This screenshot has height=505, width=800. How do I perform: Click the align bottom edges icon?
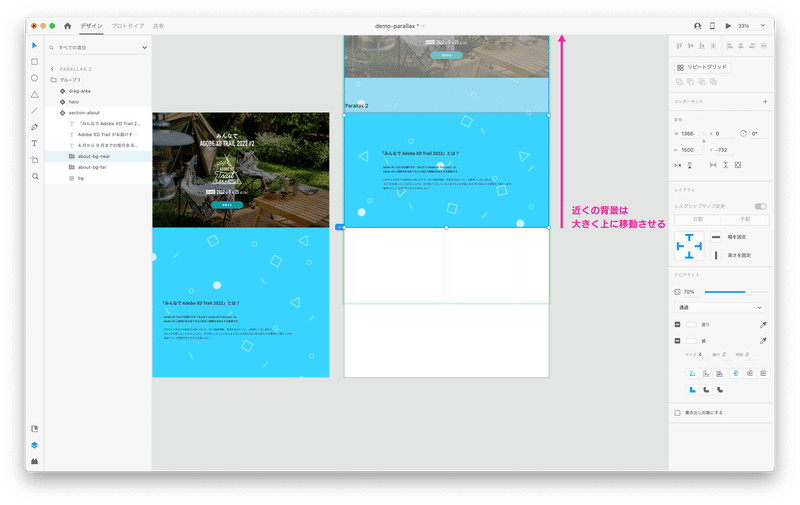click(x=702, y=46)
